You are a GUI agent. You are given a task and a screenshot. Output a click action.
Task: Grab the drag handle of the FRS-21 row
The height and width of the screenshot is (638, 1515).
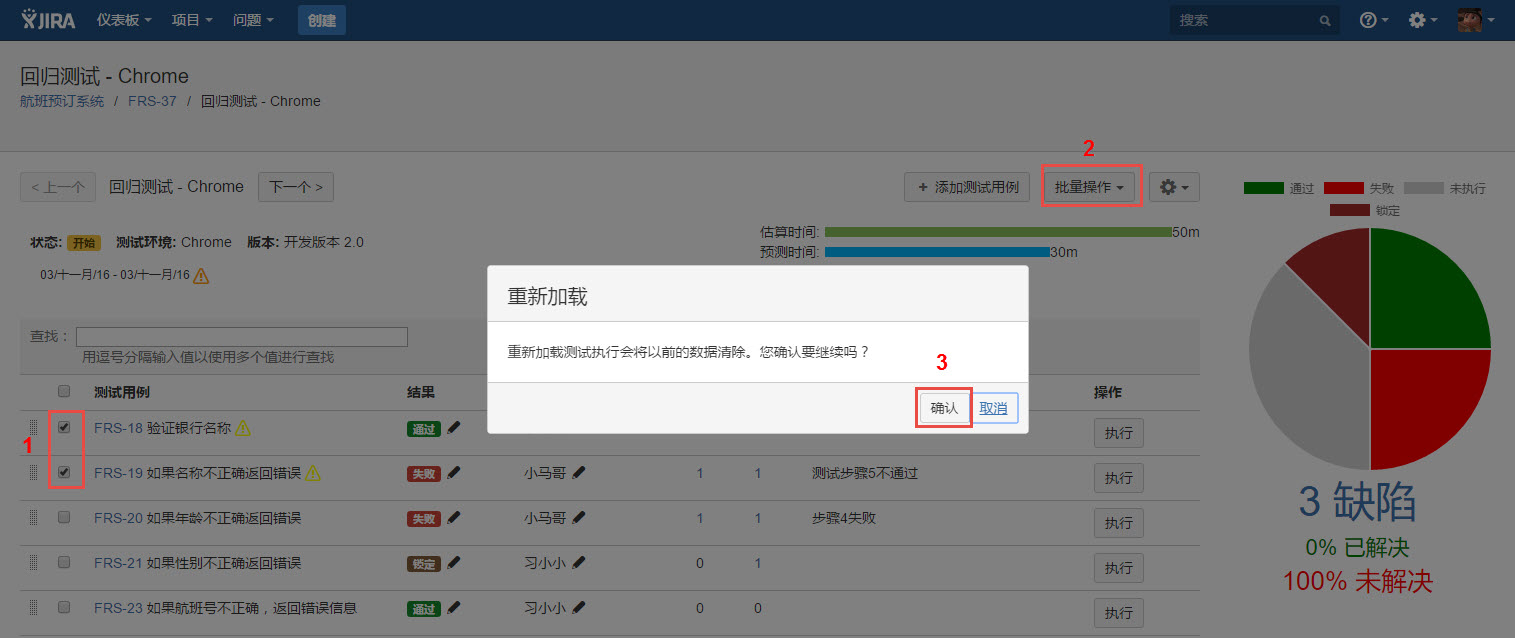33,563
